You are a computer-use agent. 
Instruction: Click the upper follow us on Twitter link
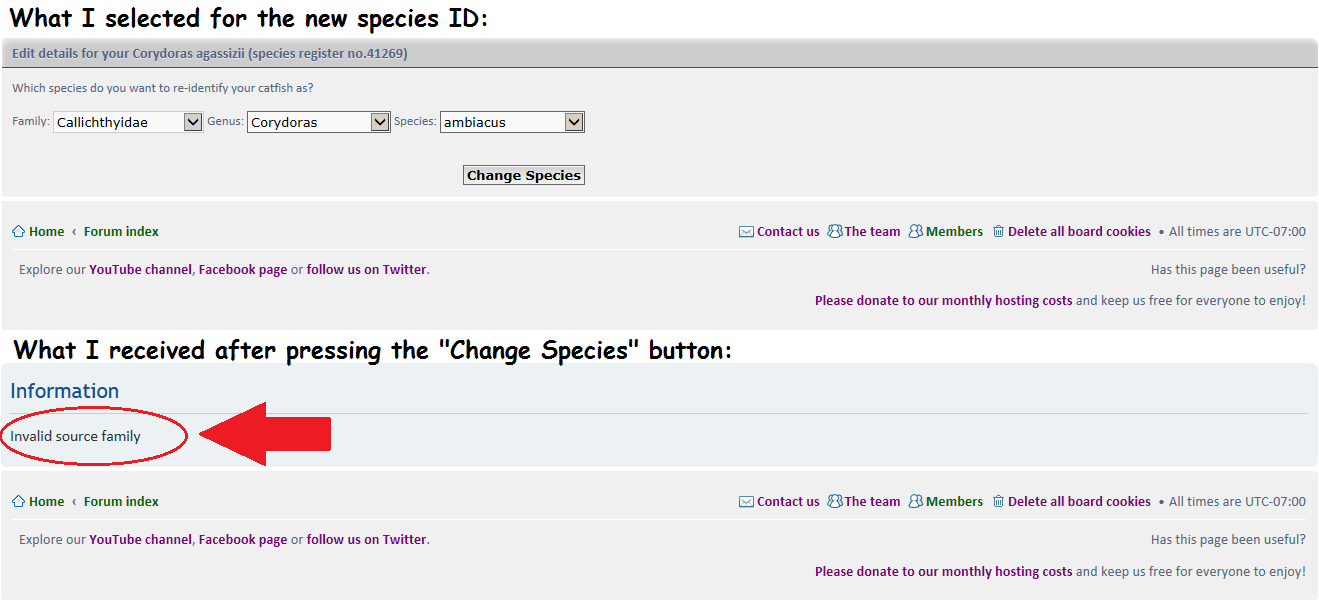click(367, 269)
